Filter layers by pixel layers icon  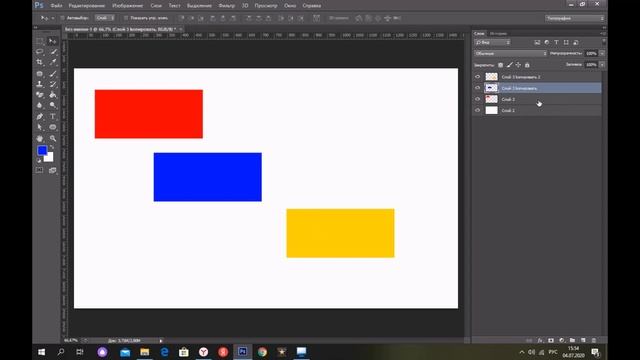[537, 42]
